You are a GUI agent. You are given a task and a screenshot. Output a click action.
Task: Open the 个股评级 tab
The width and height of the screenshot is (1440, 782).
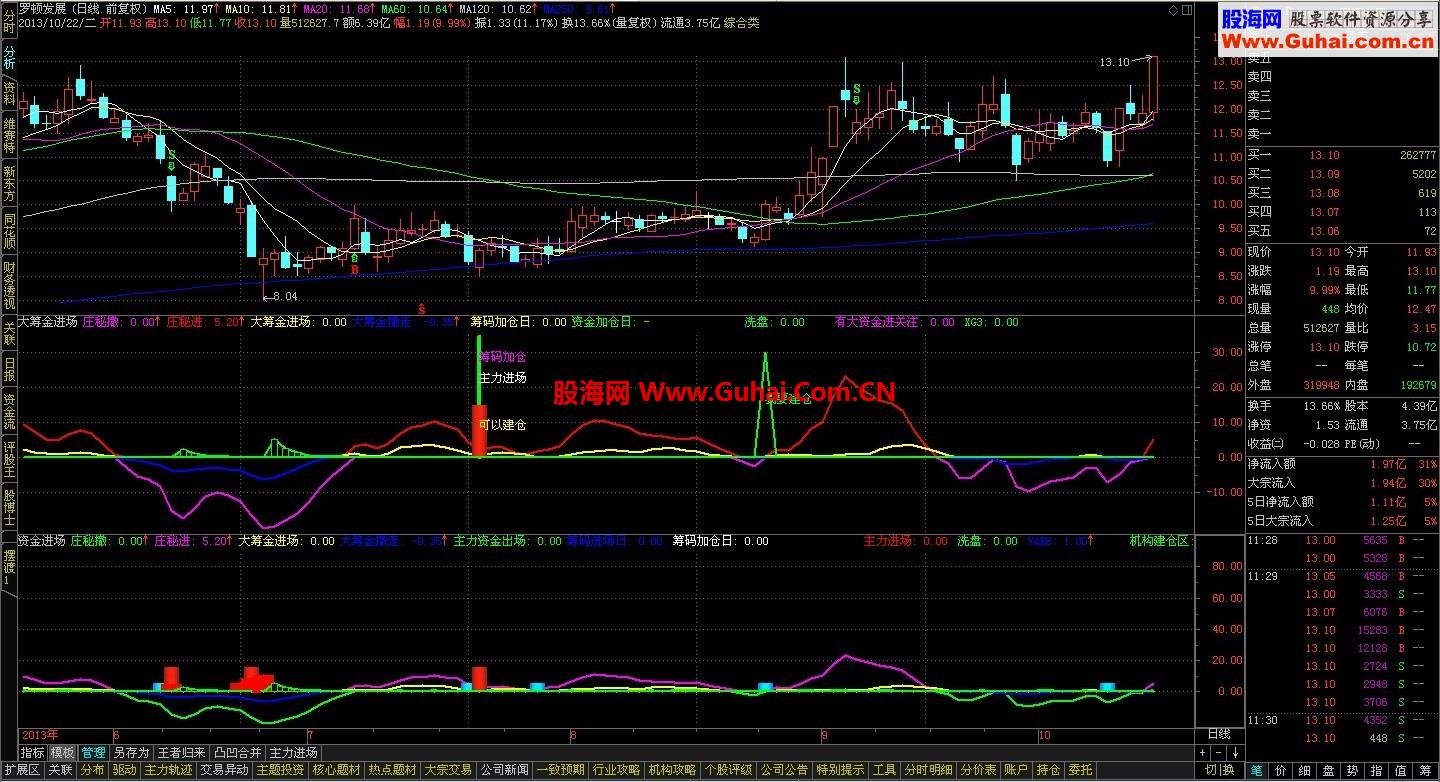tap(728, 770)
